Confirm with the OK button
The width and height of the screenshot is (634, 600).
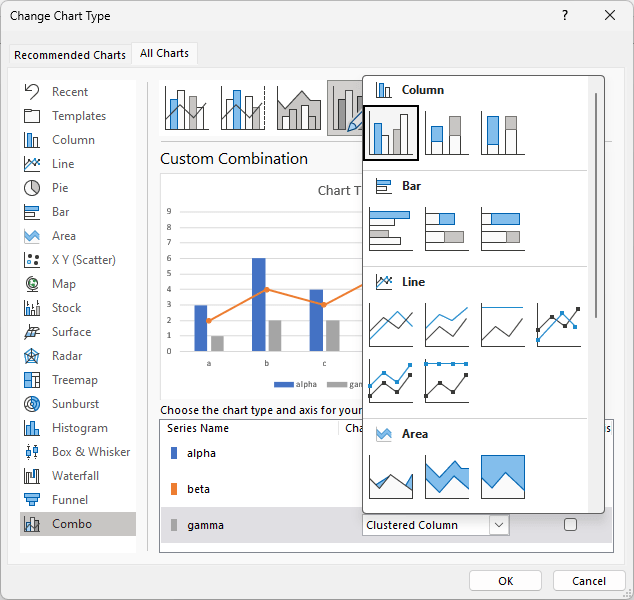pos(505,581)
